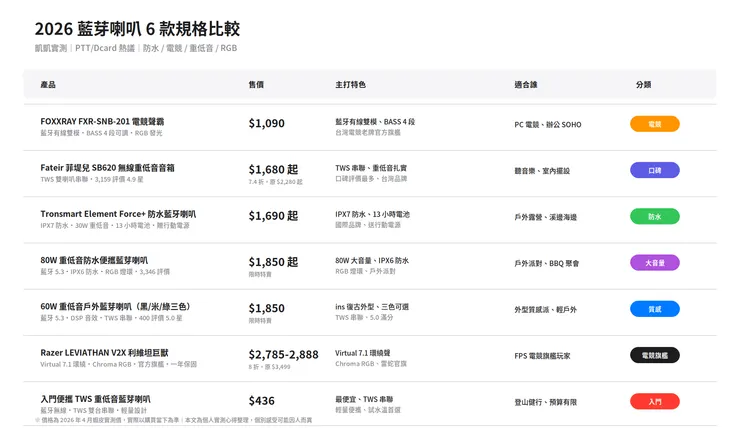Click the 80W row's $1,850 起 price
The width and height of the screenshot is (740, 428).
pyautogui.click(x=273, y=262)
